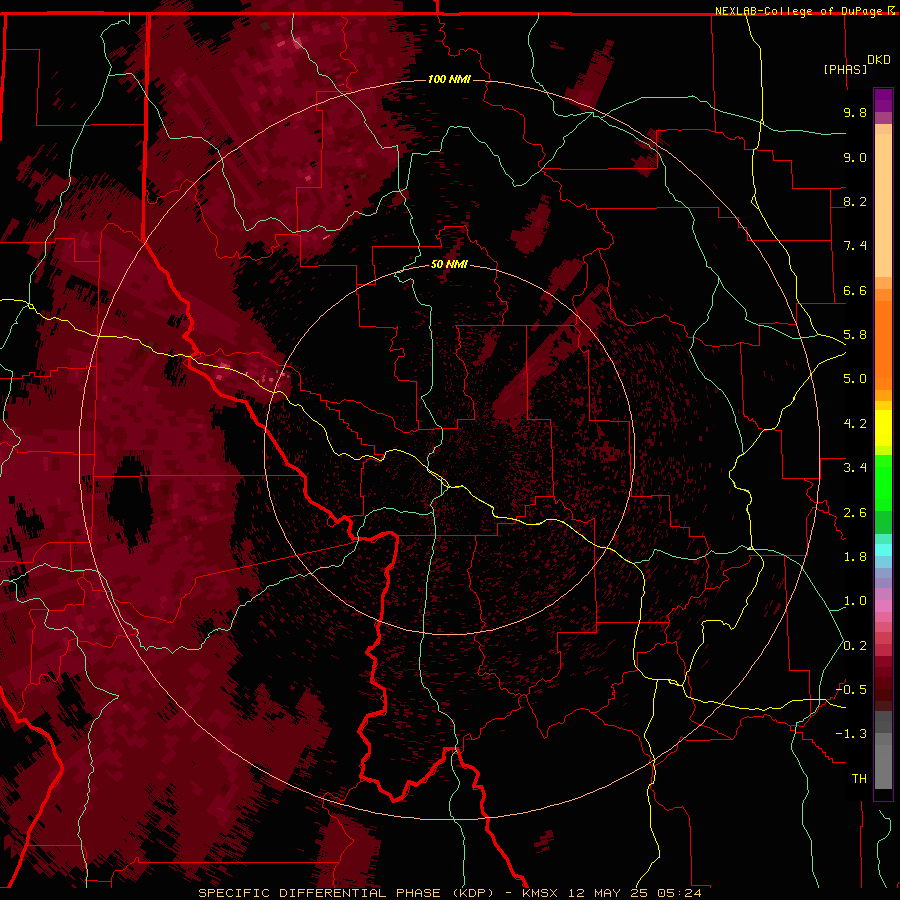The image size is (900, 900).
Task: Click the 9.0 value on the color scale
Action: tap(855, 157)
